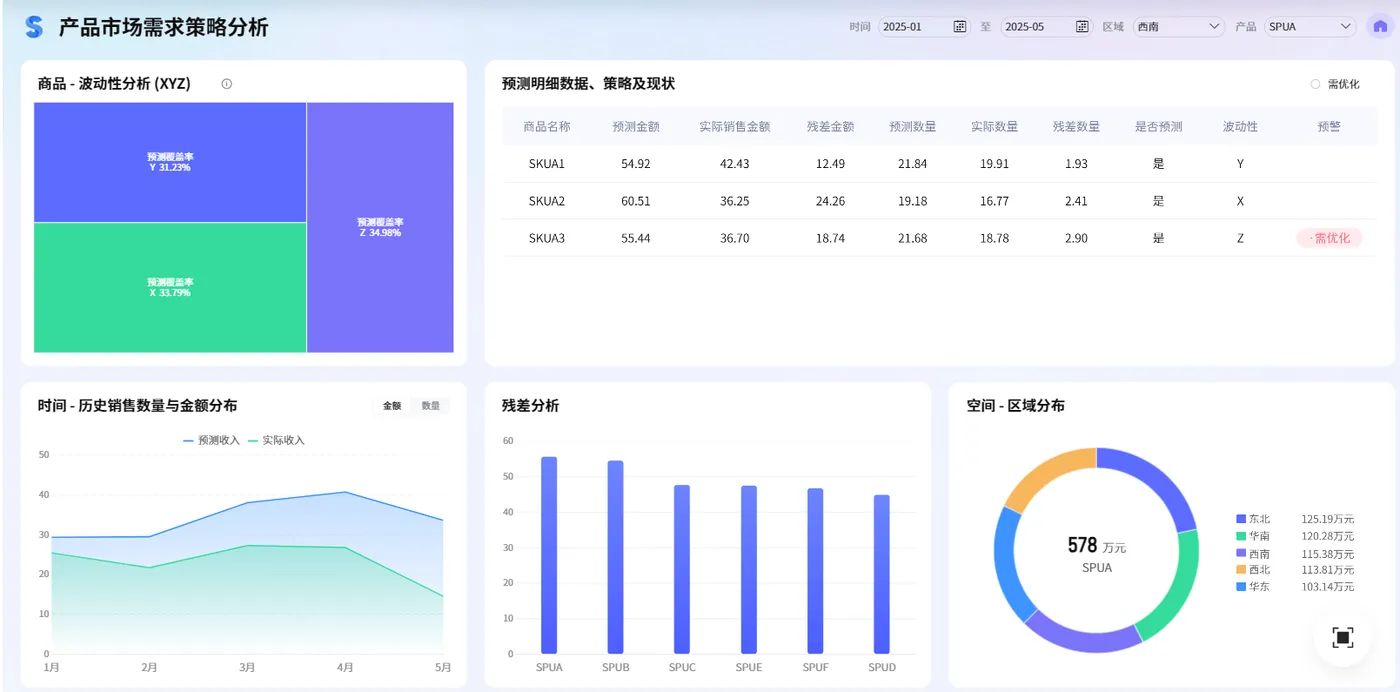This screenshot has width=1400, height=692.
Task: Click the end date field 2025-05
Action: 1047,27
